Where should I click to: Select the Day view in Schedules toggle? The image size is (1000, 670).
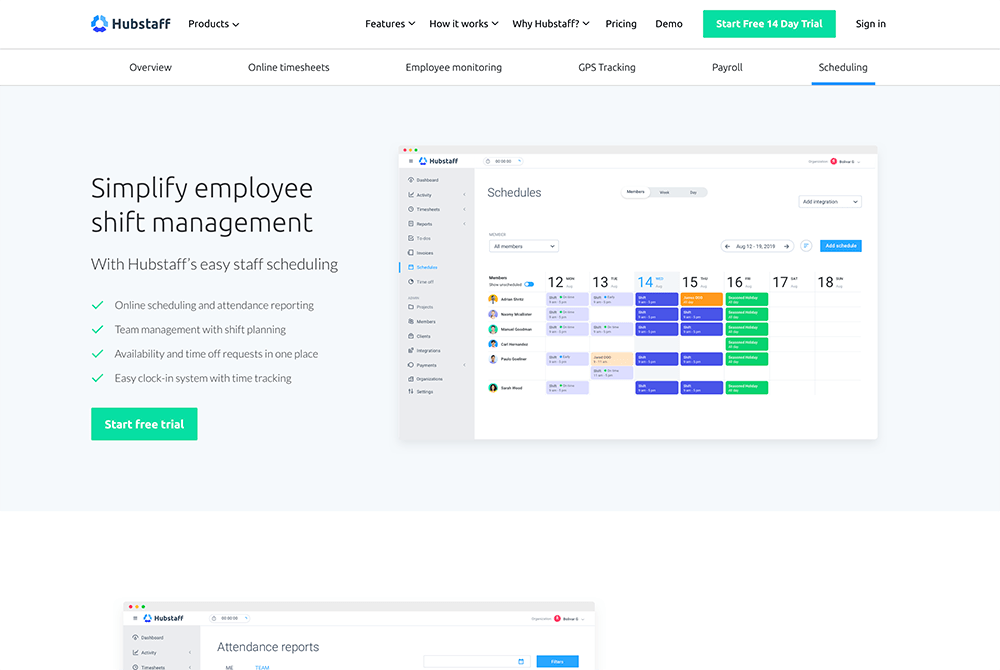[x=693, y=192]
